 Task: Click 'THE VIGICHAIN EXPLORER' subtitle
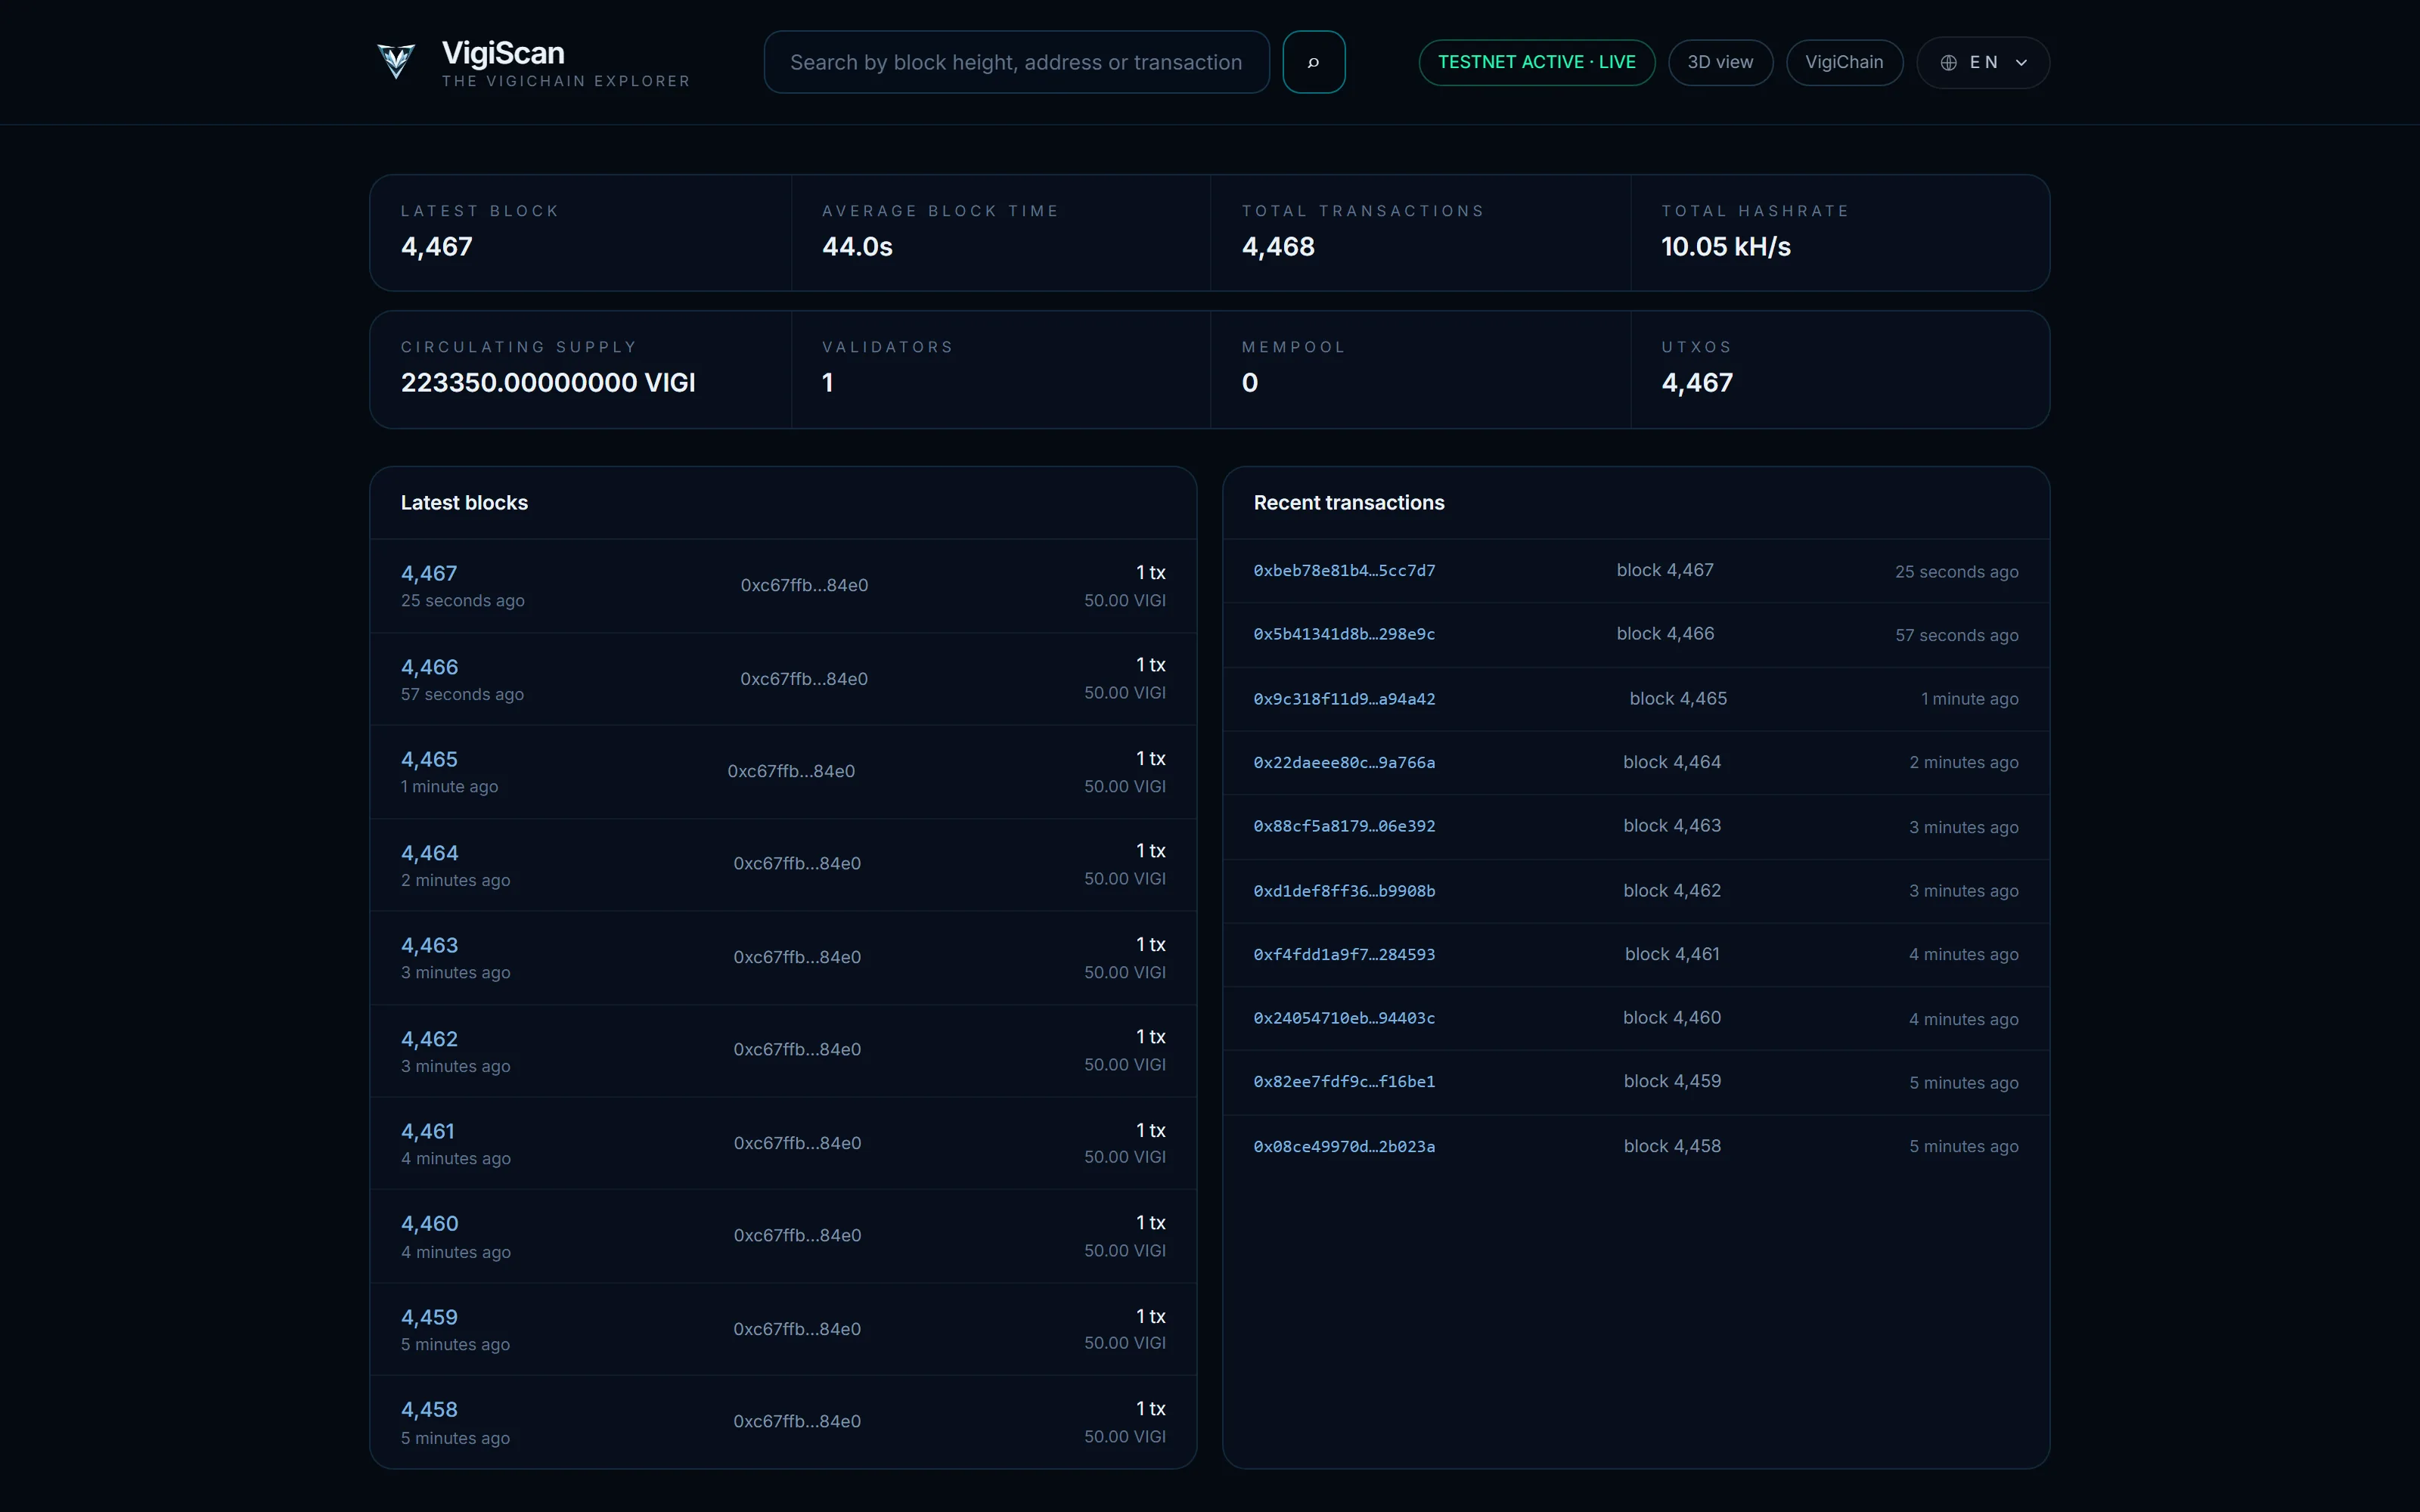point(566,81)
